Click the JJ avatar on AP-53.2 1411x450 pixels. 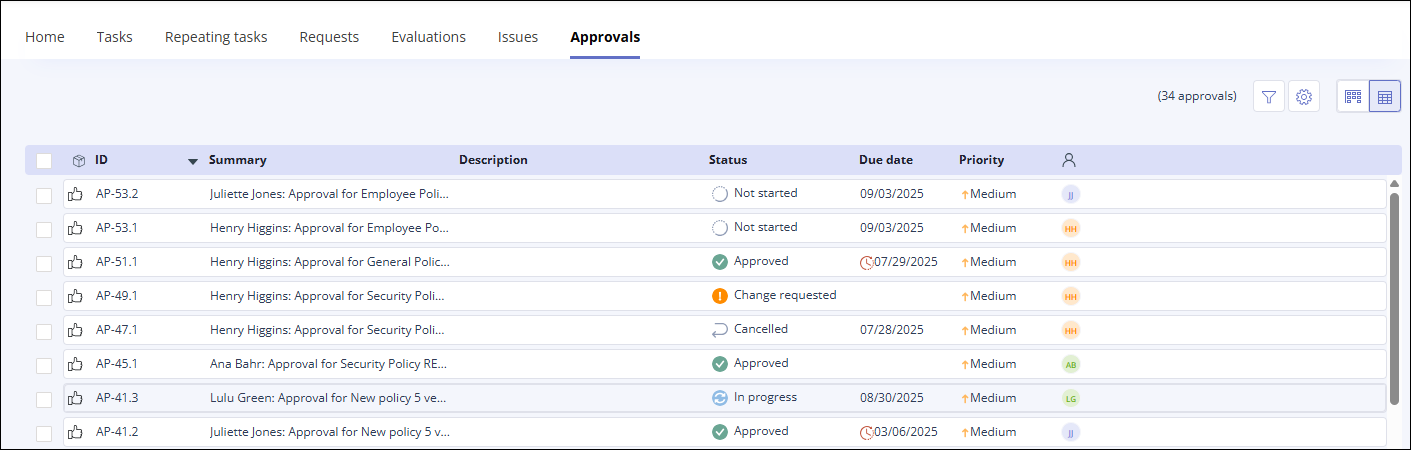click(1070, 194)
